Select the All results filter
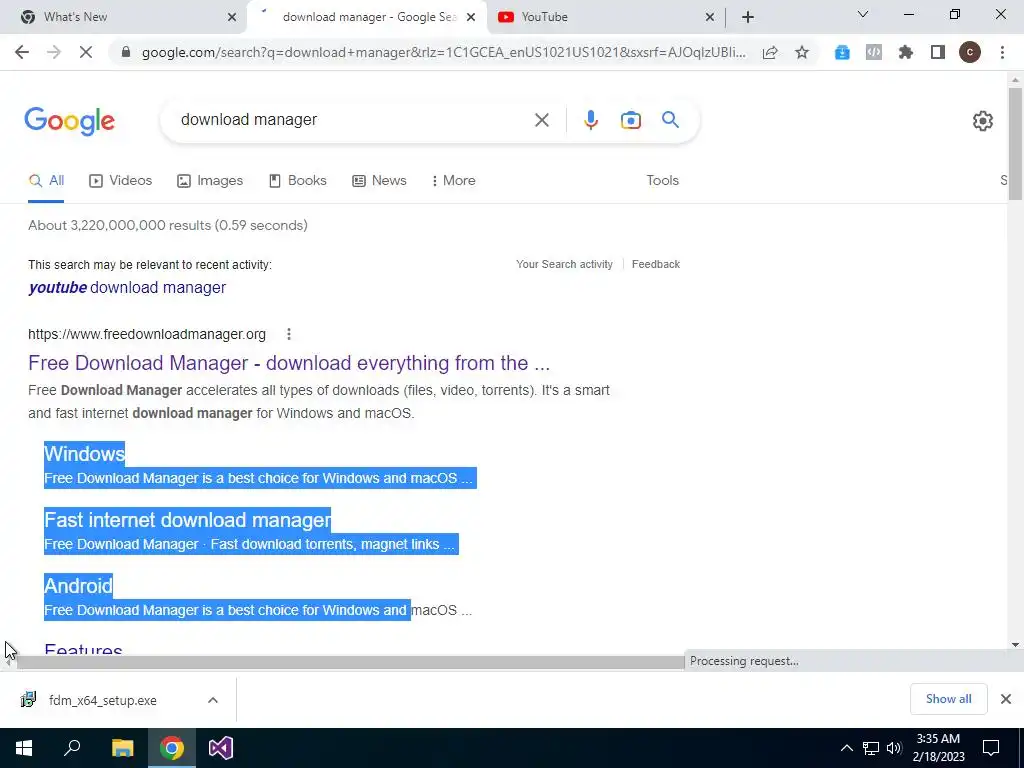1024x768 pixels. click(46, 181)
